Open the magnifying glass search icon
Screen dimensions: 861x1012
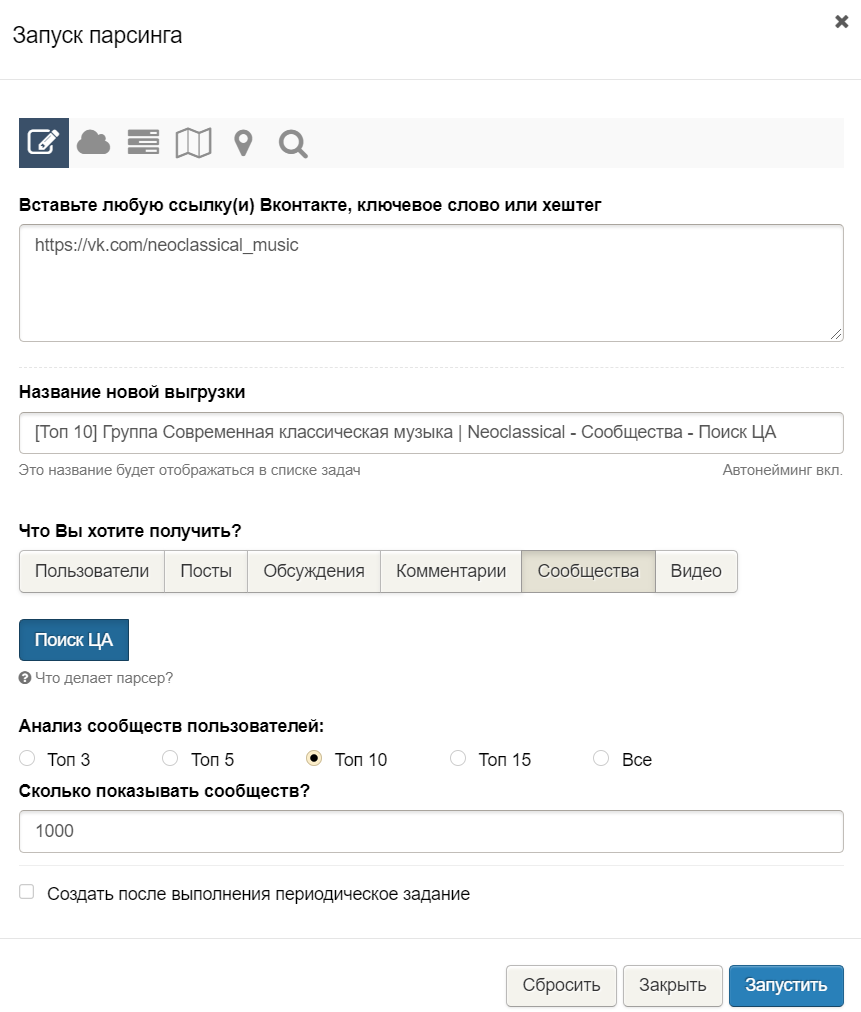[293, 144]
